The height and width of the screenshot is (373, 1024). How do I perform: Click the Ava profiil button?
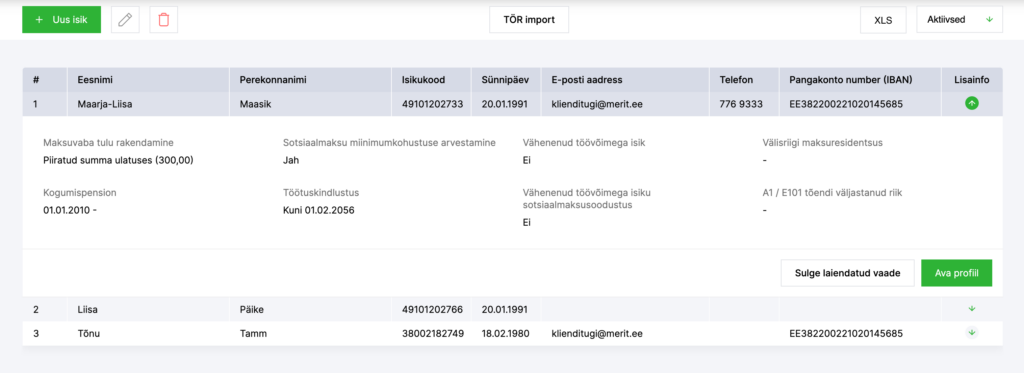(x=957, y=273)
